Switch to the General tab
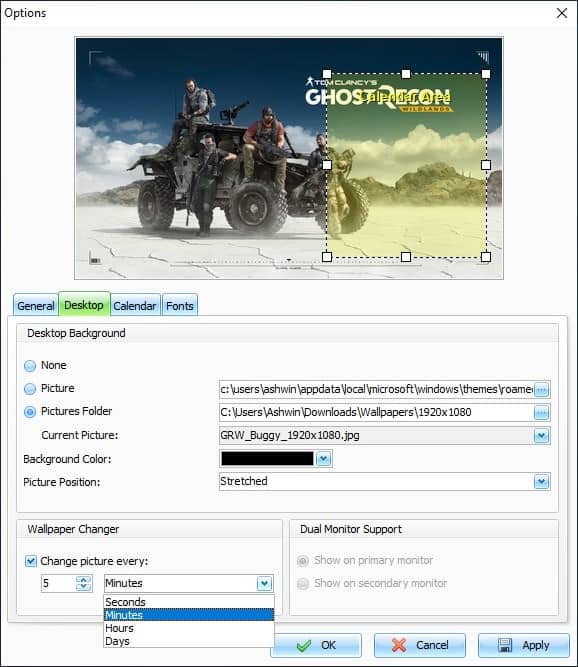The height and width of the screenshot is (667, 578). 36,305
